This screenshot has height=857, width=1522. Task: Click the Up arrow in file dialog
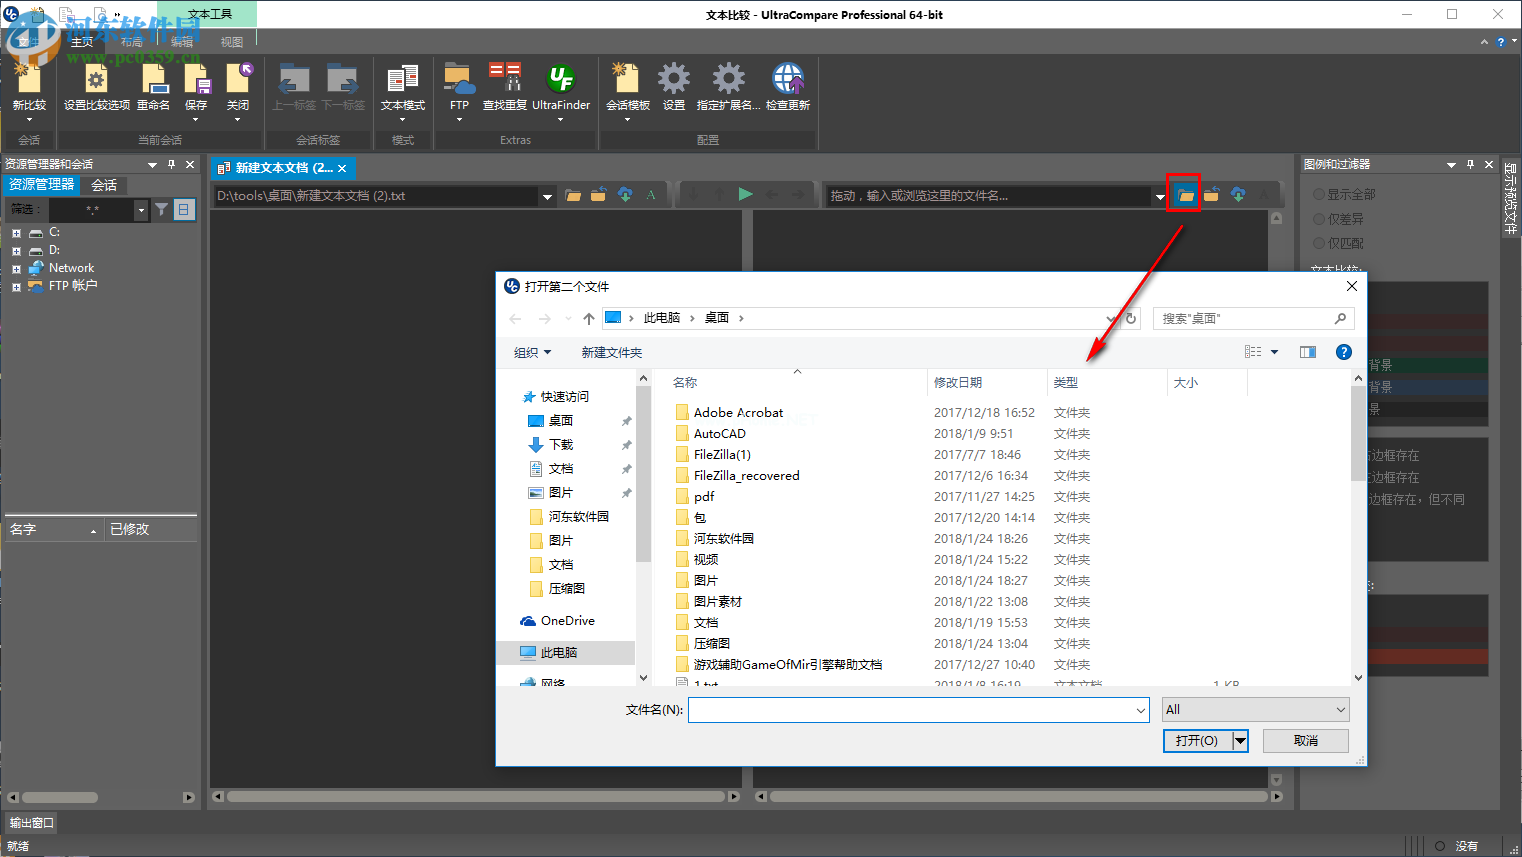click(x=589, y=318)
